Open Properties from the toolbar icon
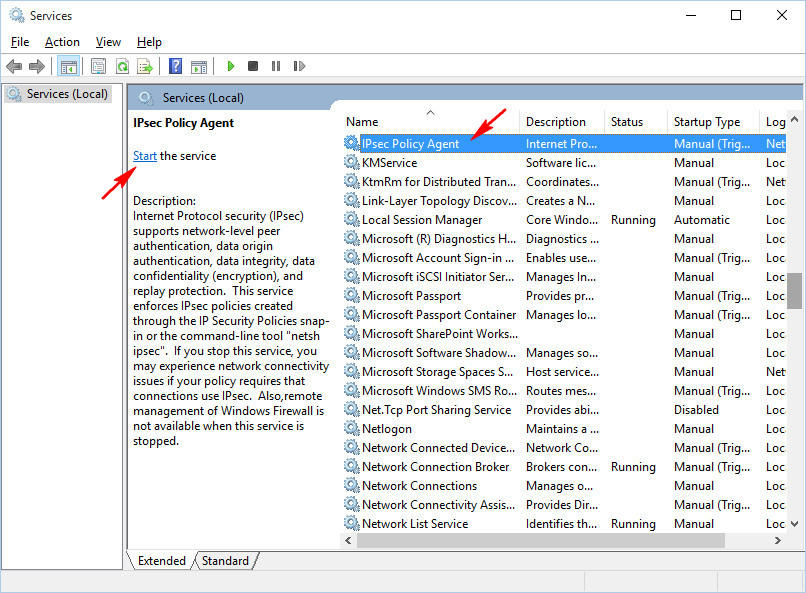The height and width of the screenshot is (593, 806). point(98,67)
